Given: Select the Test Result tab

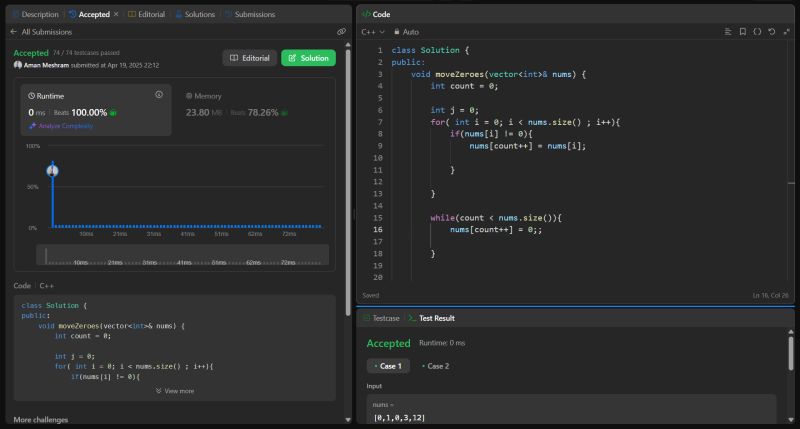Looking at the screenshot, I should (x=432, y=318).
